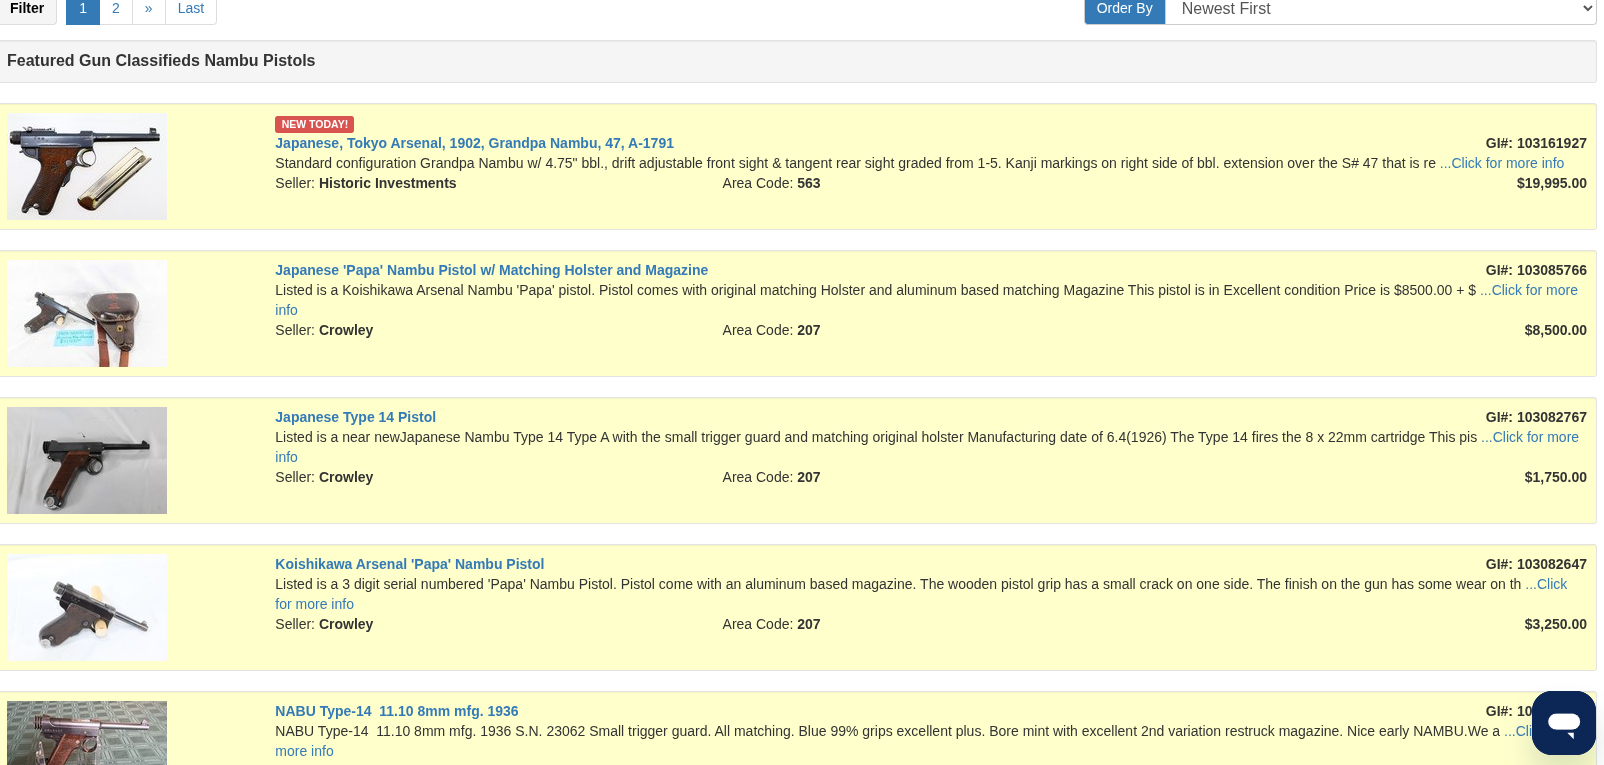
Task: Click more info link on Type 14 Pistol listing
Action: tap(1530, 437)
